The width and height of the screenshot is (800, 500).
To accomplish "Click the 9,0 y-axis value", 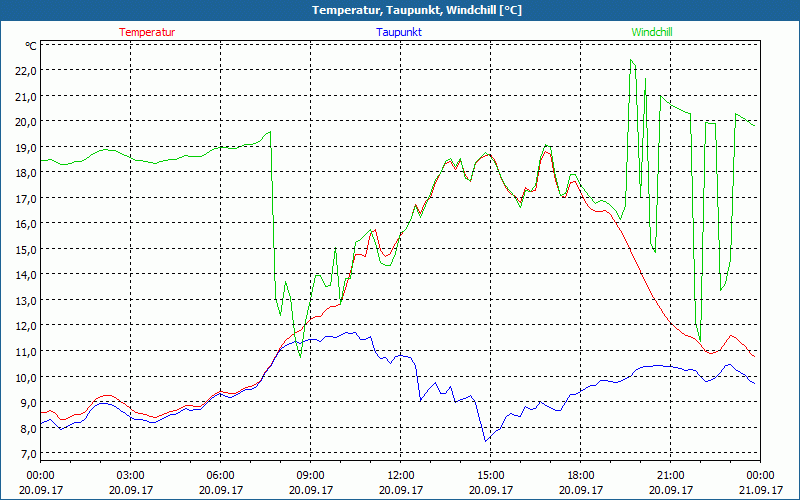I will click(28, 403).
